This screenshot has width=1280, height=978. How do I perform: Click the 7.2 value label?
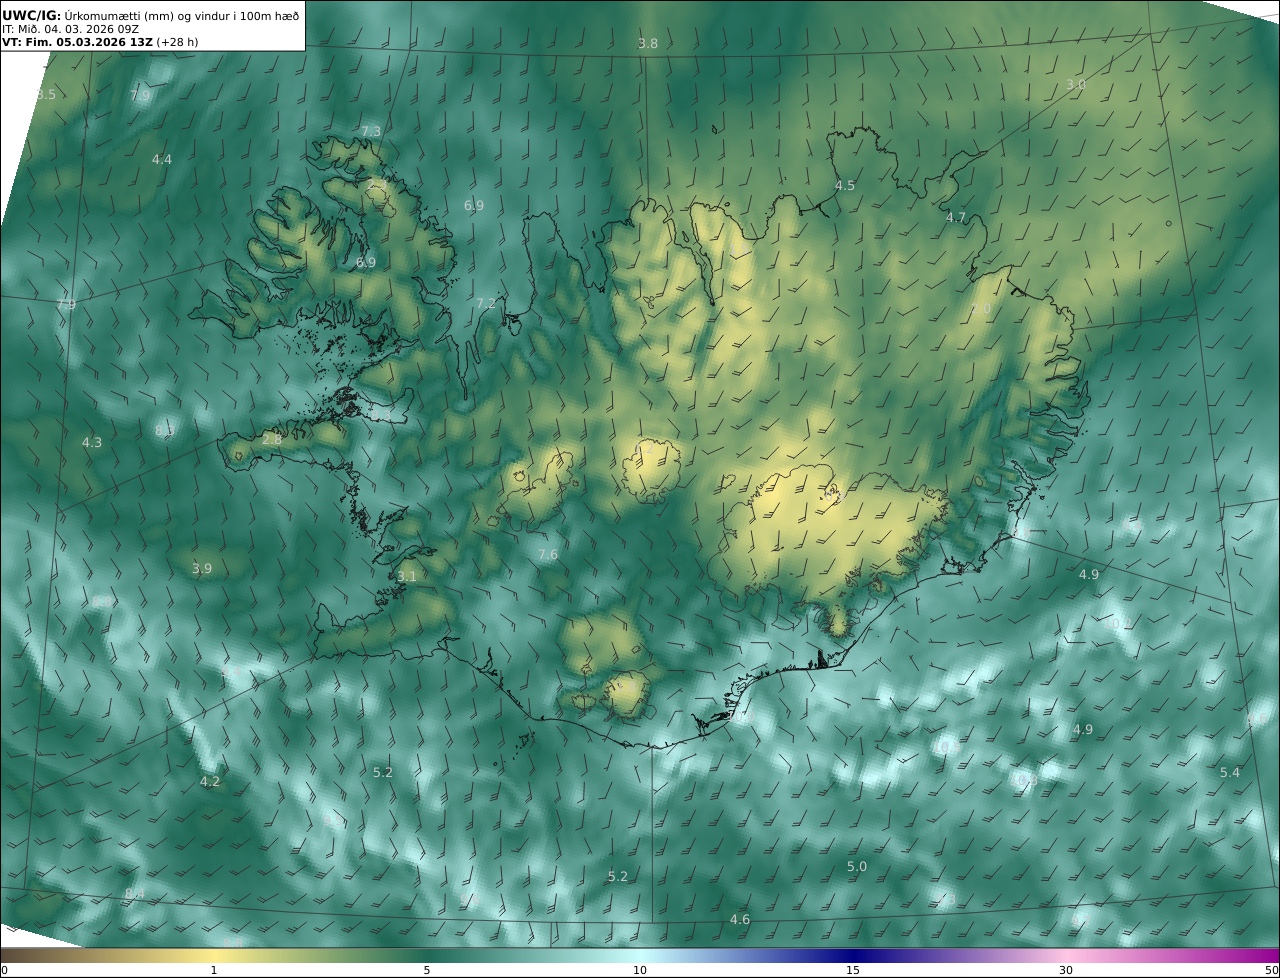pyautogui.click(x=486, y=303)
